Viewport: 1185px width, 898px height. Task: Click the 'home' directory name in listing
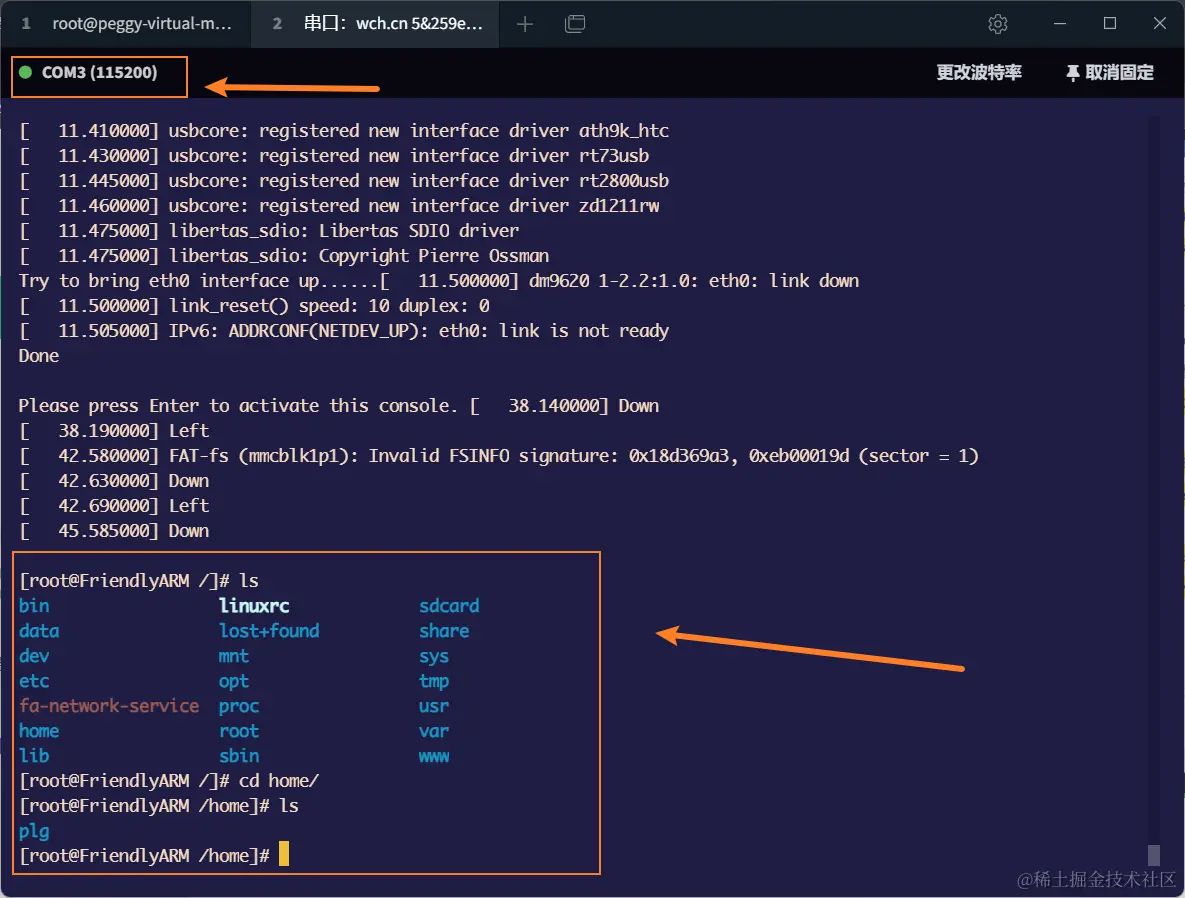(39, 730)
